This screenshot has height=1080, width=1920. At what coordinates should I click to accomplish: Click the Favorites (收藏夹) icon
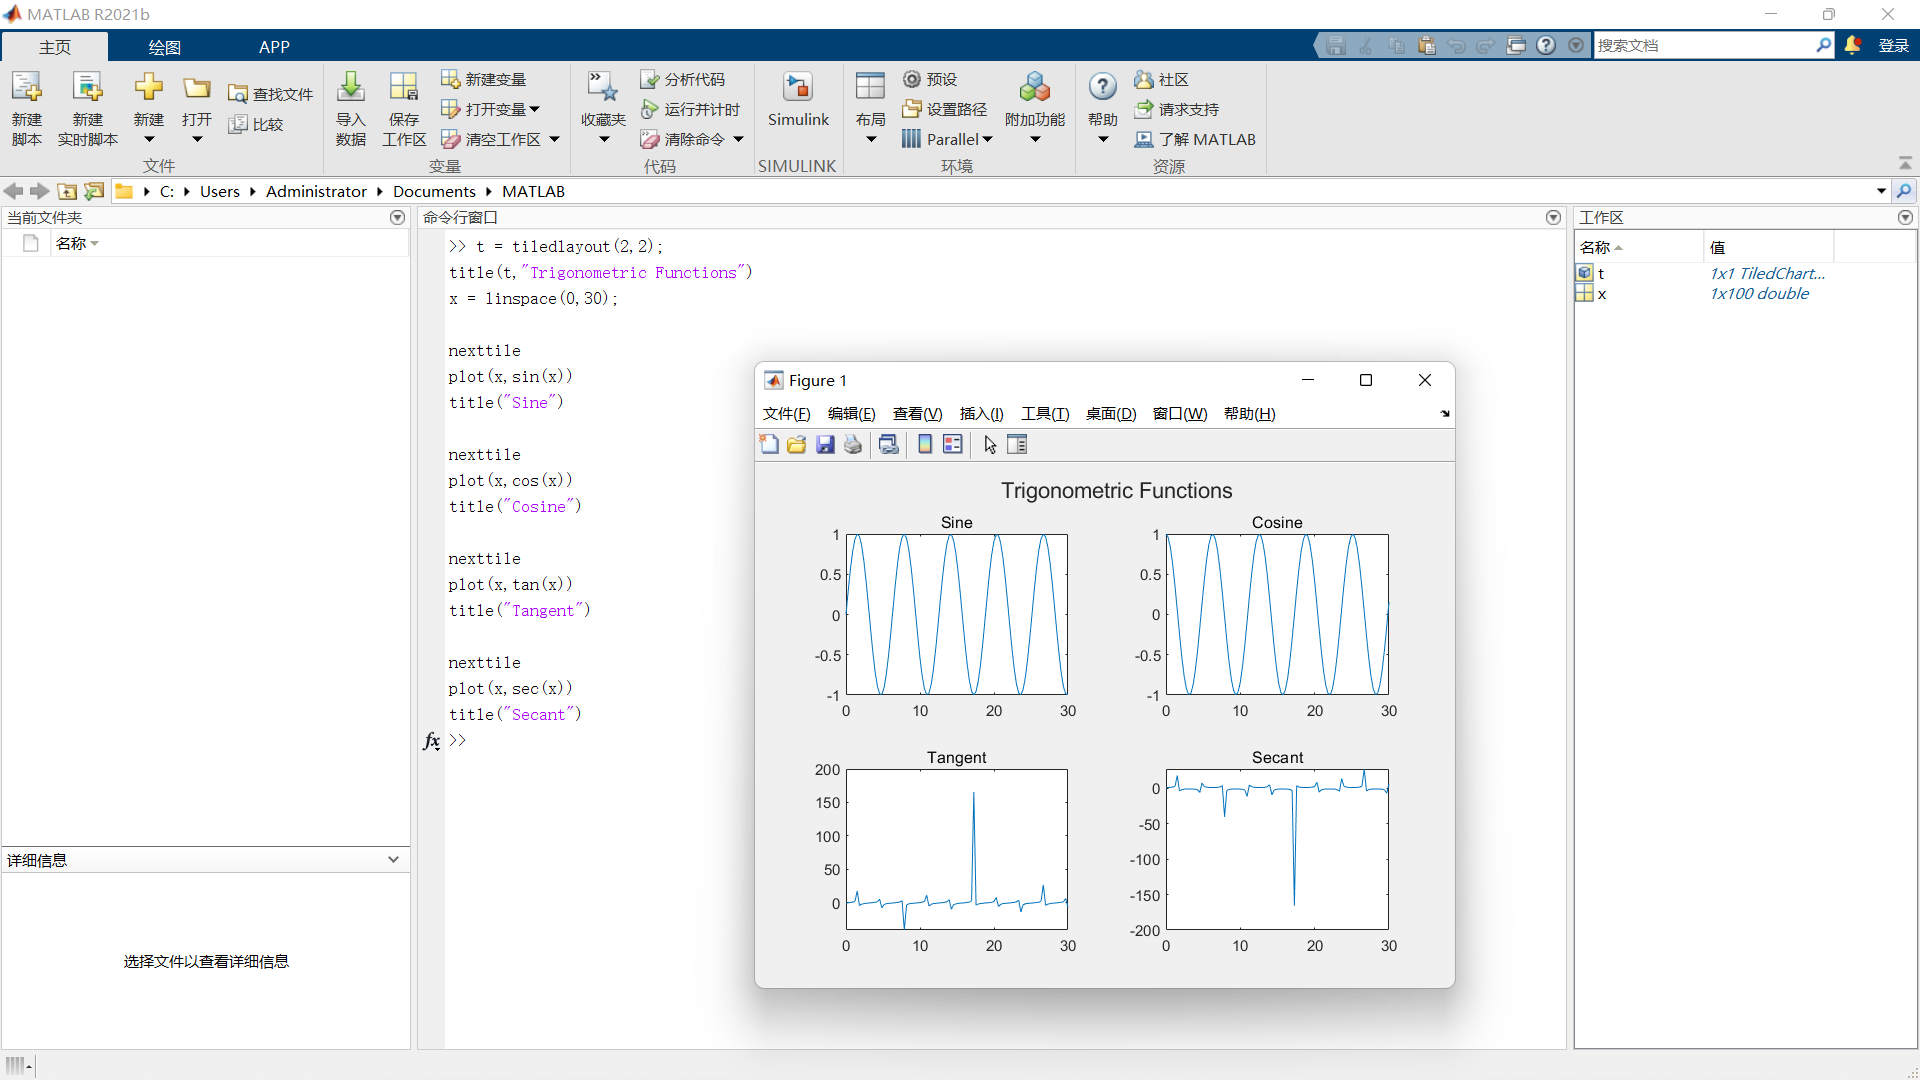point(603,88)
